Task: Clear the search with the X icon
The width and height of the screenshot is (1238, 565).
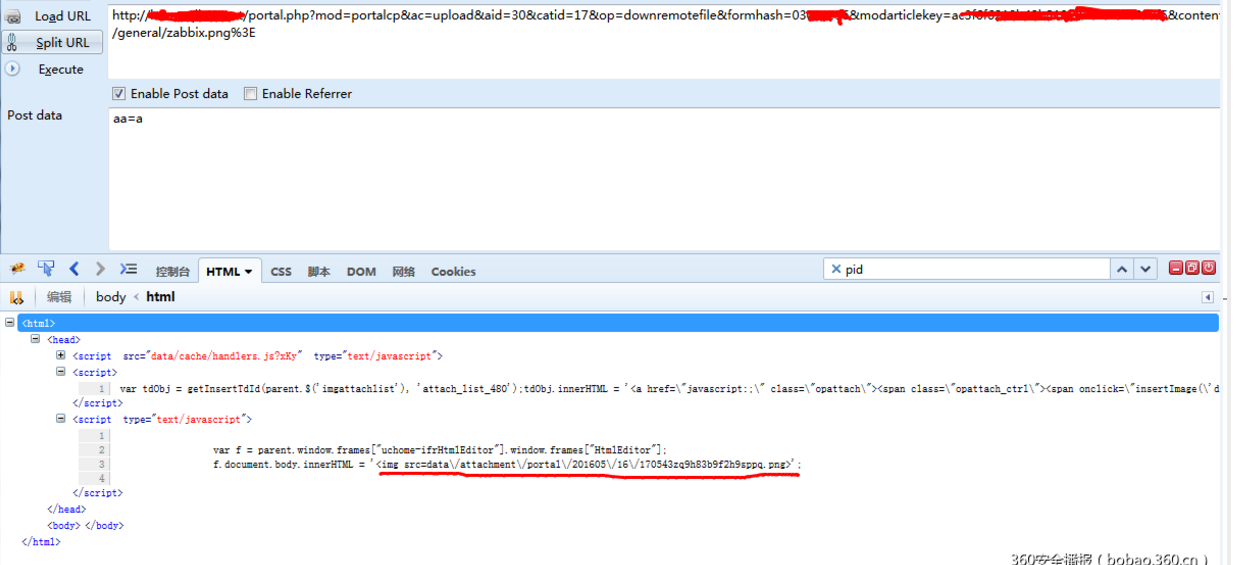Action: (835, 269)
